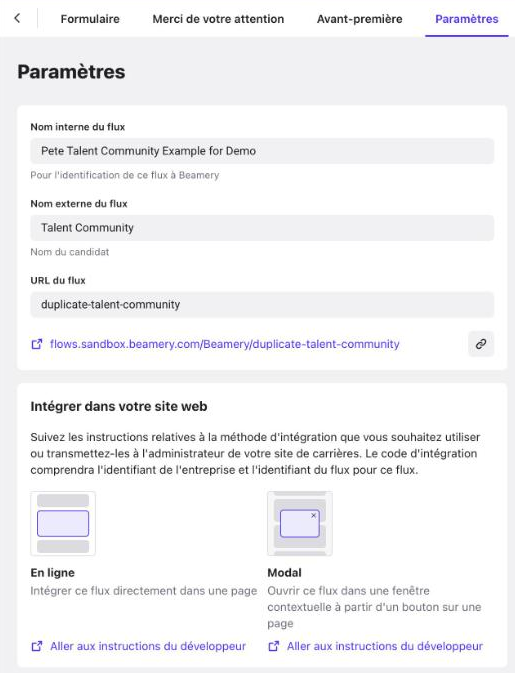This screenshot has height=673, width=515.
Task: Click external-link icon beside flows.sandbox.beamery.com URL
Action: coord(37,344)
